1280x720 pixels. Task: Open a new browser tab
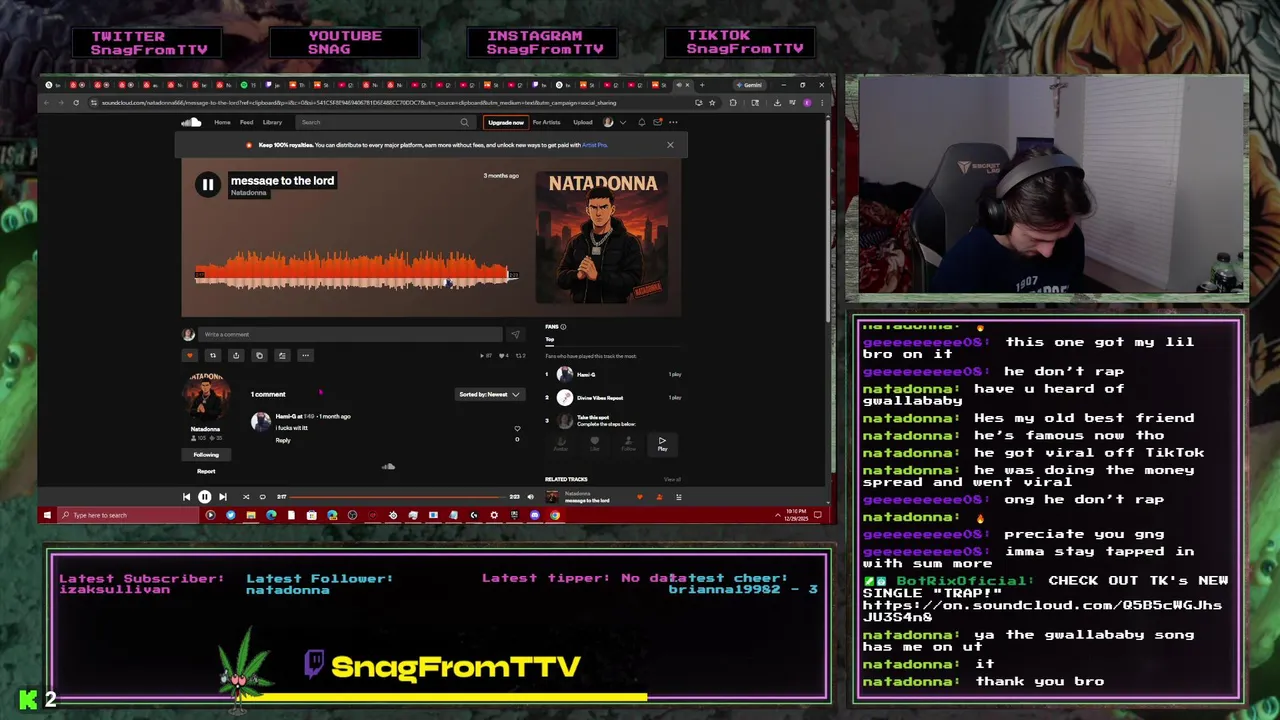pyautogui.click(x=702, y=85)
